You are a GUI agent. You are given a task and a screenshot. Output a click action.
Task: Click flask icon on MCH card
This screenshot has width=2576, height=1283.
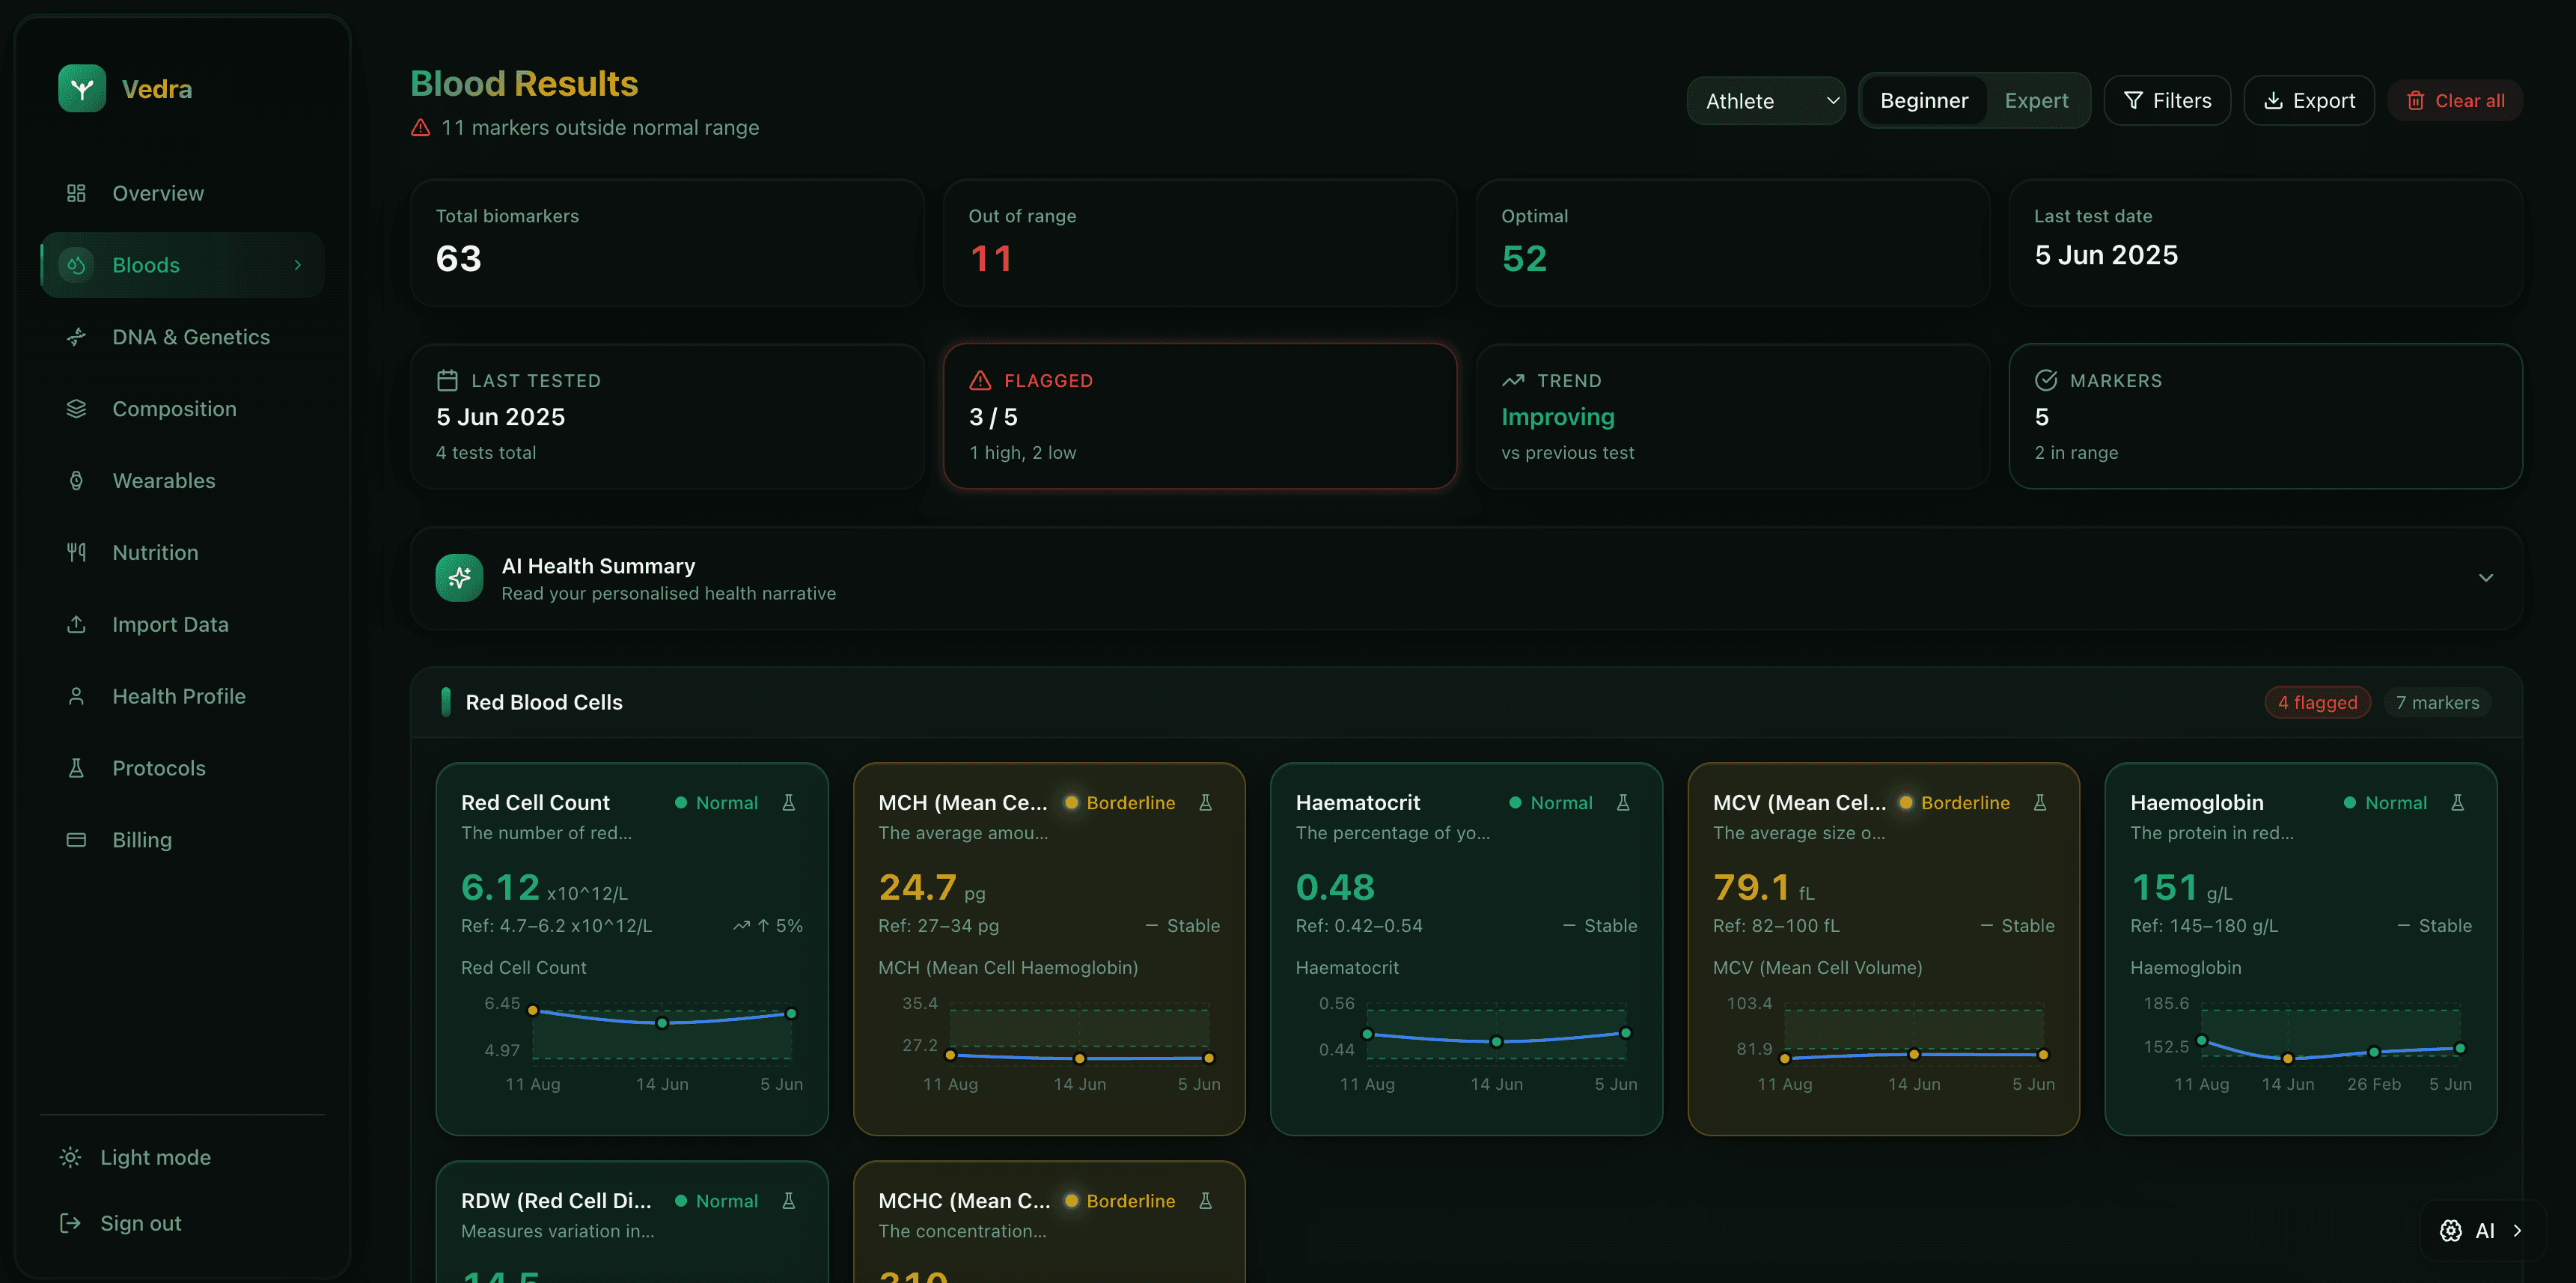pos(1206,803)
